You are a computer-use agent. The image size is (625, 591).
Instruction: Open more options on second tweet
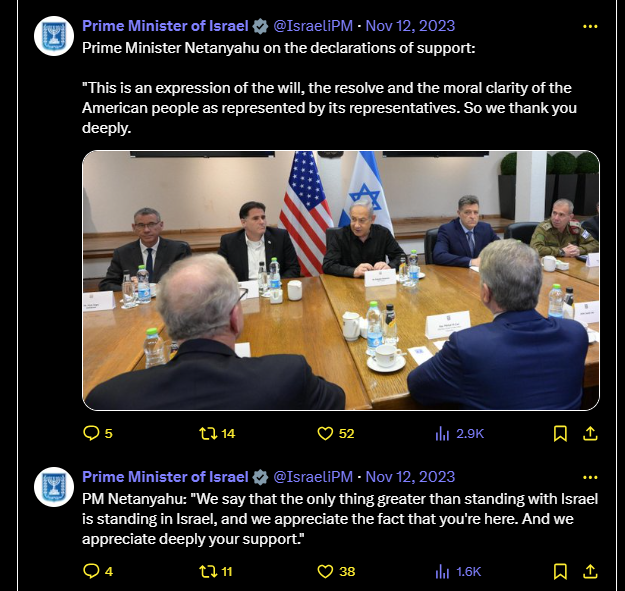pyautogui.click(x=590, y=477)
